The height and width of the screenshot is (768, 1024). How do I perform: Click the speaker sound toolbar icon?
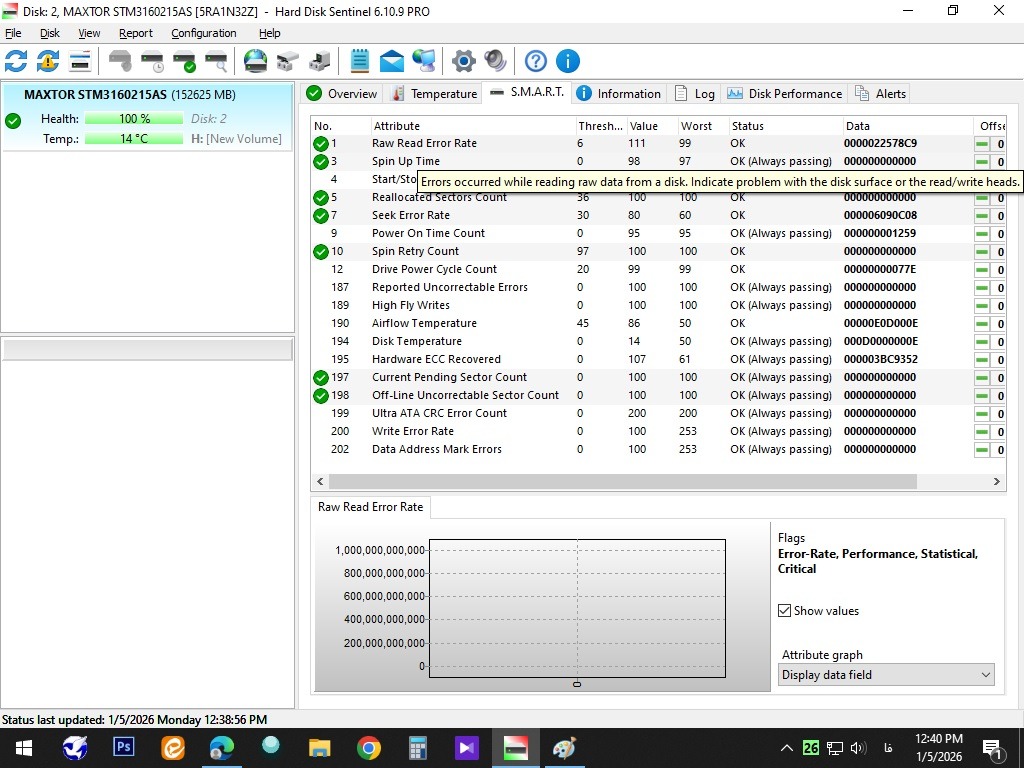[495, 61]
